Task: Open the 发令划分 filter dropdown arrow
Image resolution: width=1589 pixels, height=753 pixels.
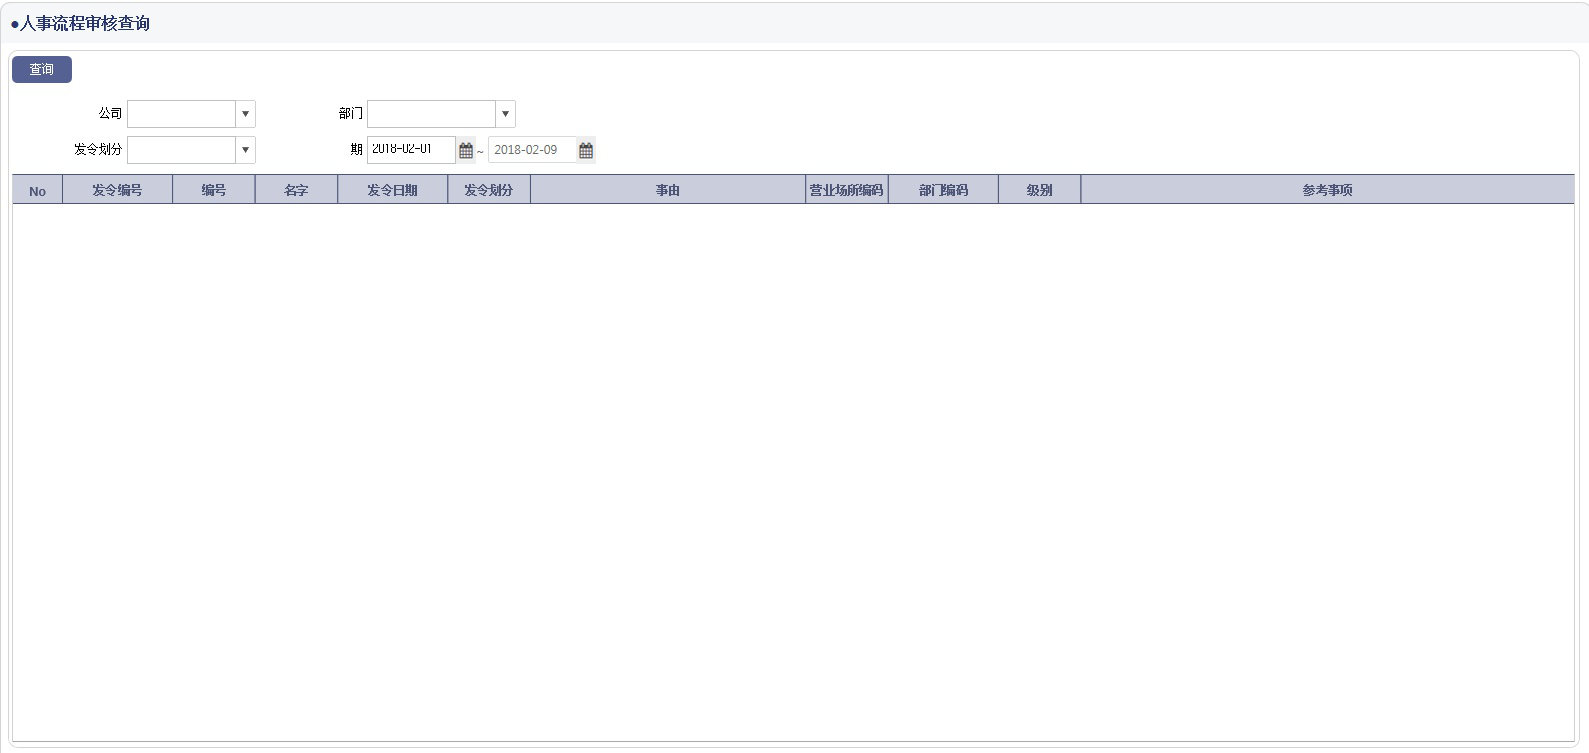Action: (x=245, y=150)
